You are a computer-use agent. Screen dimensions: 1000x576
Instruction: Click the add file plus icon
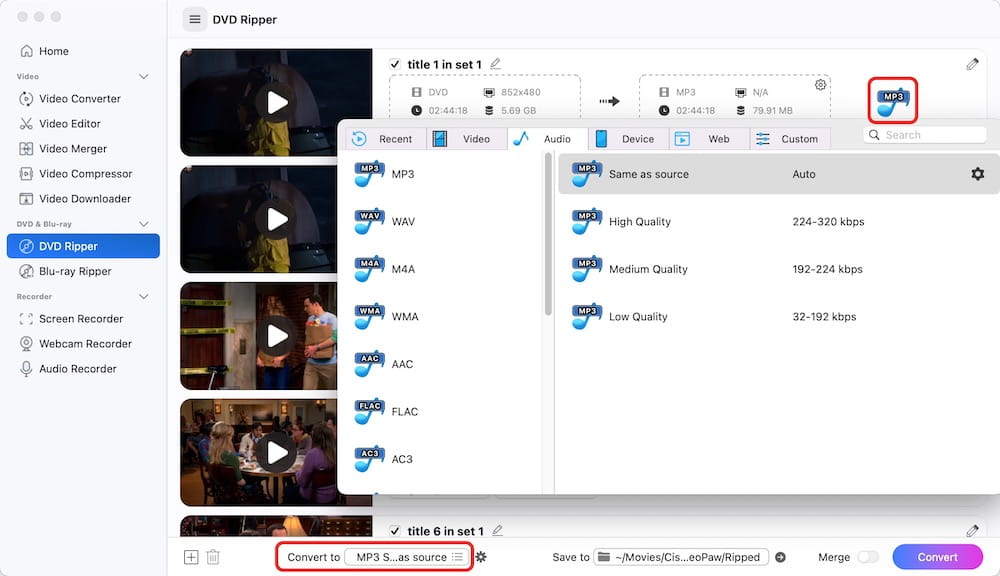point(191,557)
